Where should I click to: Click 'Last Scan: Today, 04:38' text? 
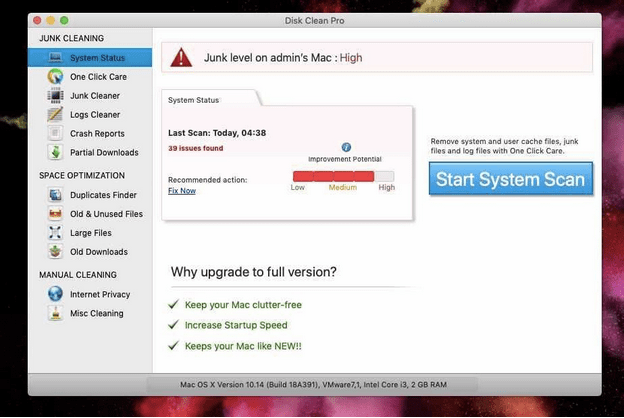click(217, 133)
